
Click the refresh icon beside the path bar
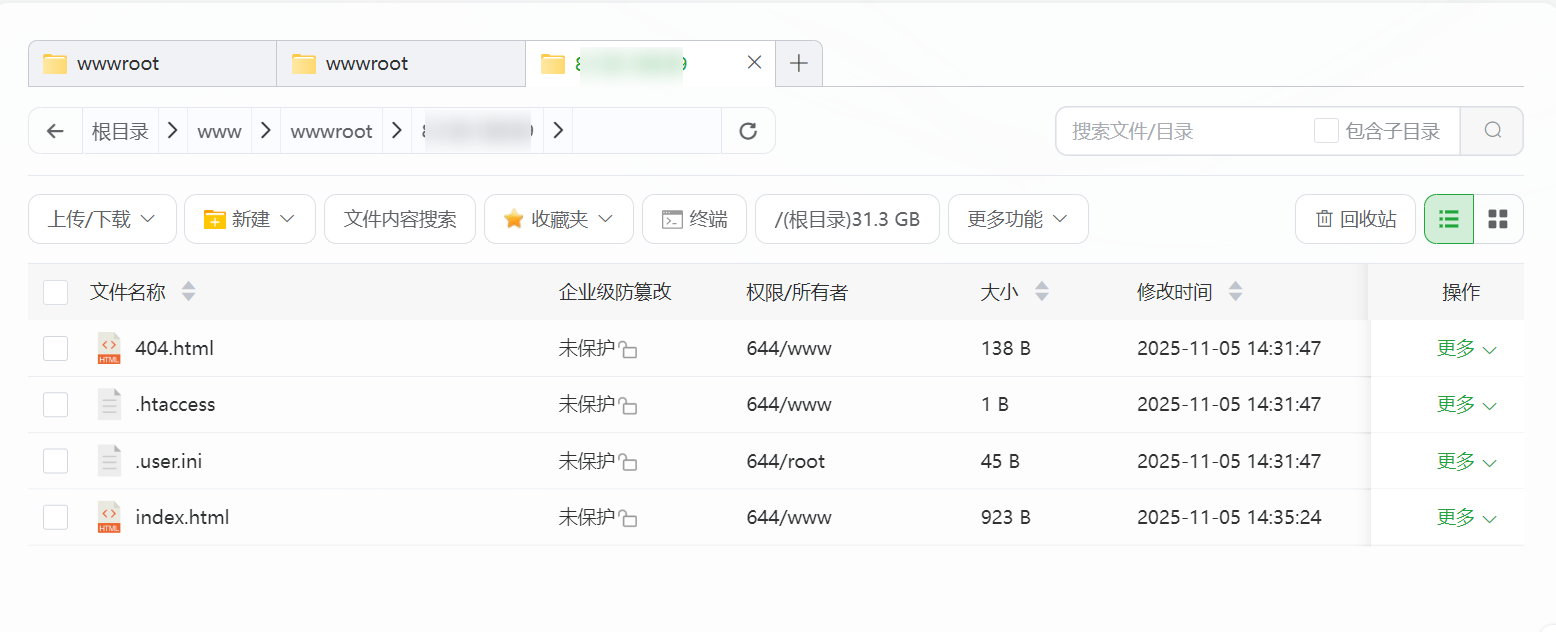pos(748,130)
